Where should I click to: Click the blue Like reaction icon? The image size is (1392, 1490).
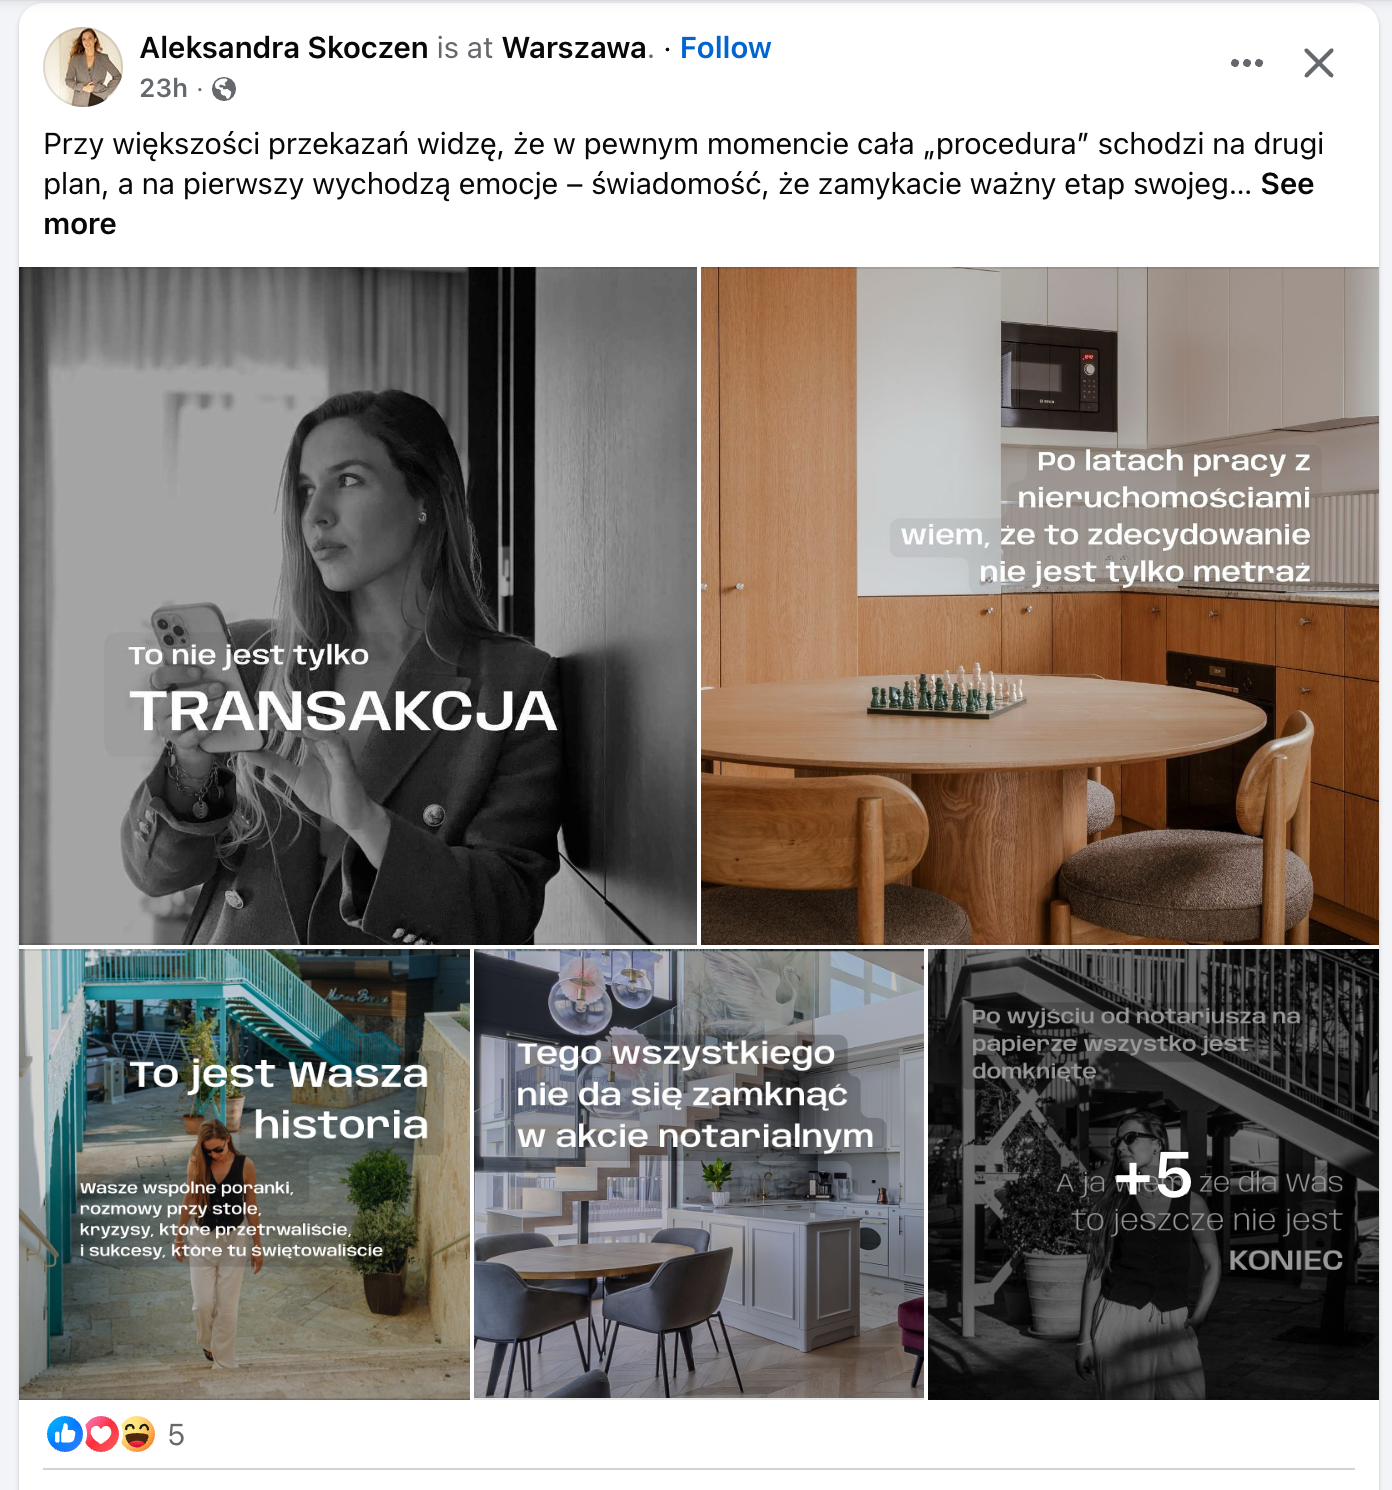[65, 1435]
